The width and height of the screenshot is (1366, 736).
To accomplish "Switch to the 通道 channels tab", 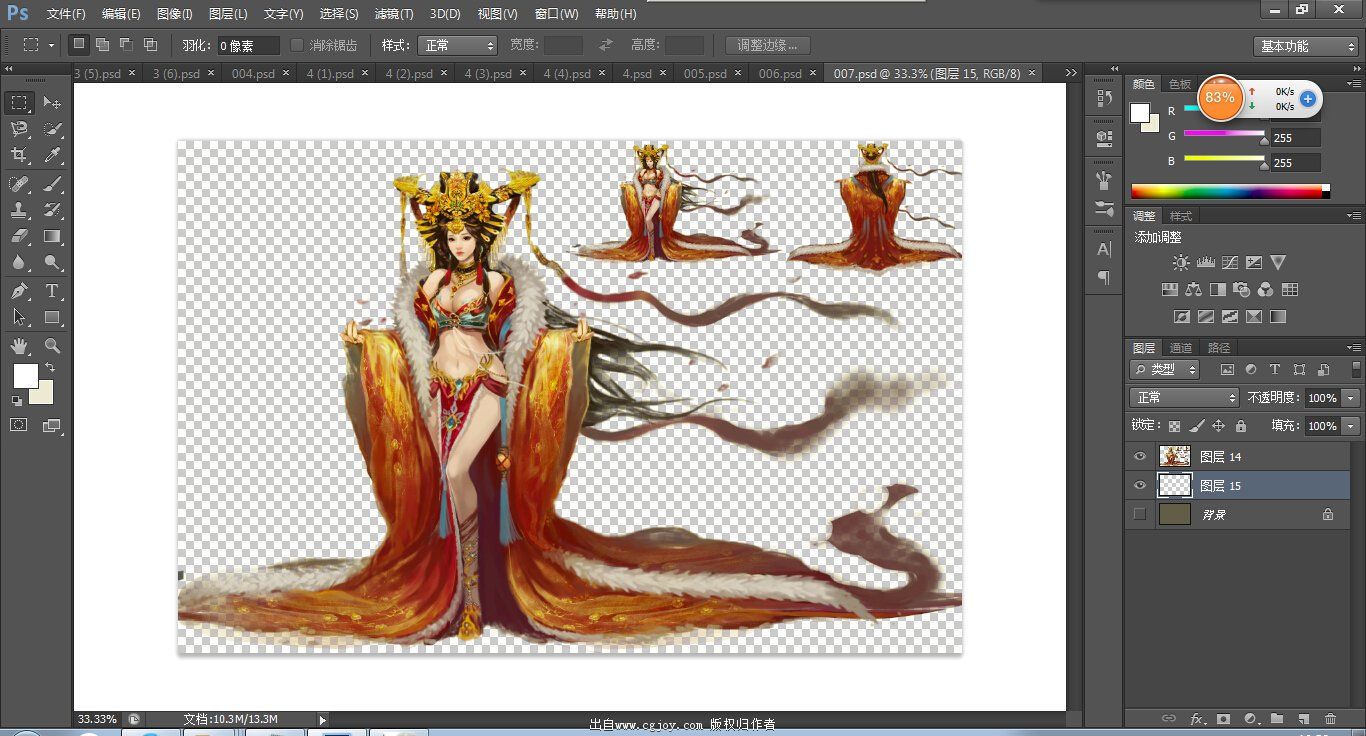I will click(x=1181, y=348).
